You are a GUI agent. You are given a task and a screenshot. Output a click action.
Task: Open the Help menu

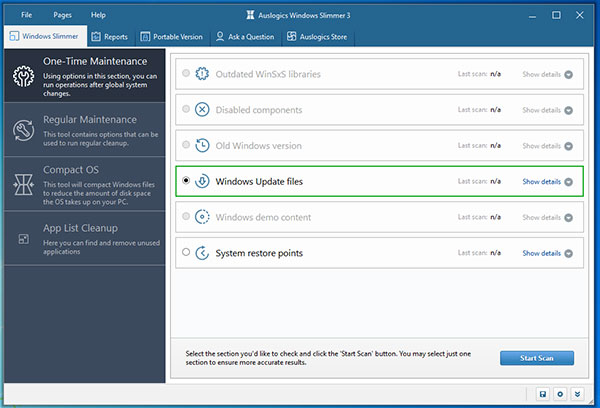pos(98,15)
